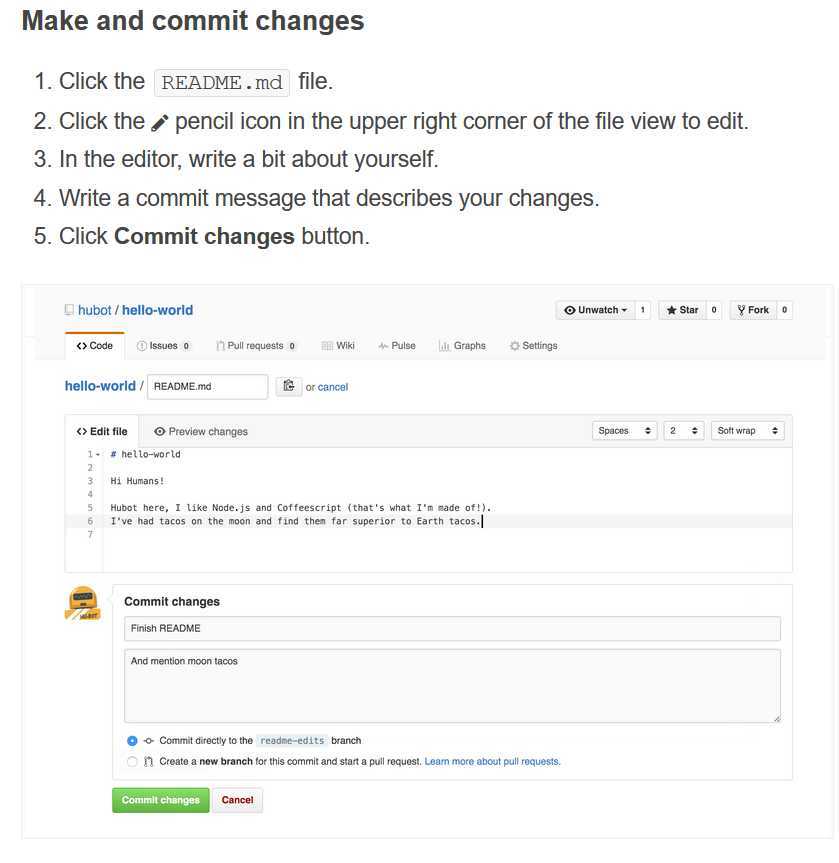
Task: Click the Finish README commit summary field
Action: point(452,629)
